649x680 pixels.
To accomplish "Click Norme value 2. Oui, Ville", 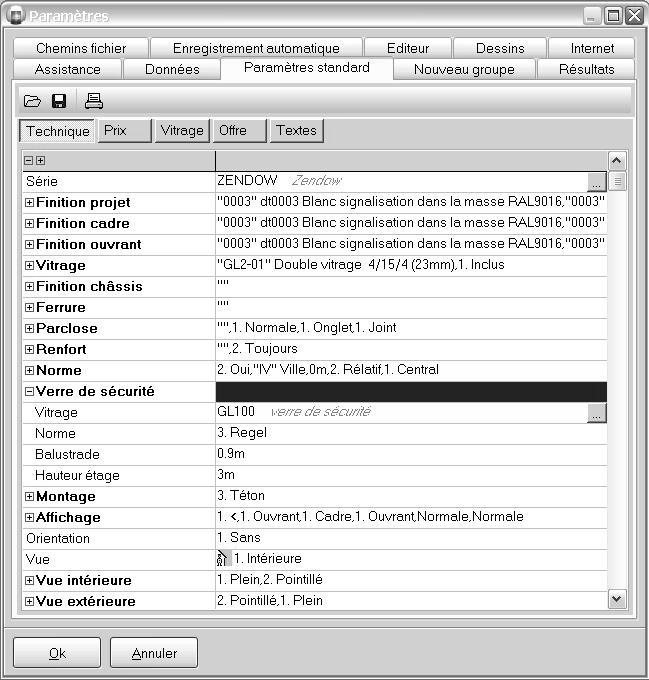I will click(411, 370).
